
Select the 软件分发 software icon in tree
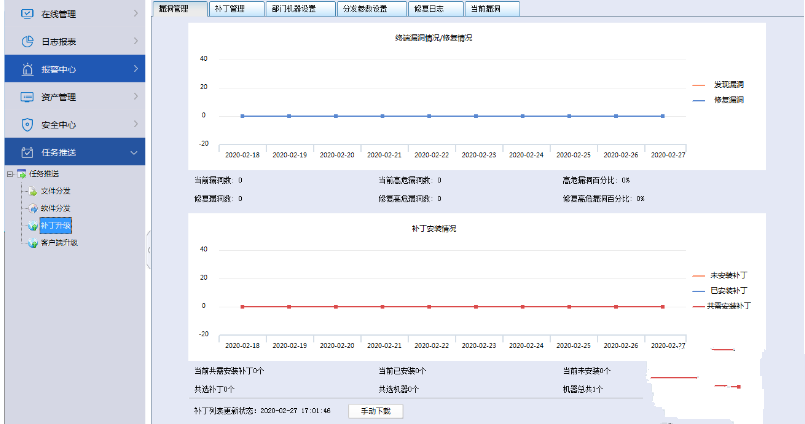tap(33, 208)
